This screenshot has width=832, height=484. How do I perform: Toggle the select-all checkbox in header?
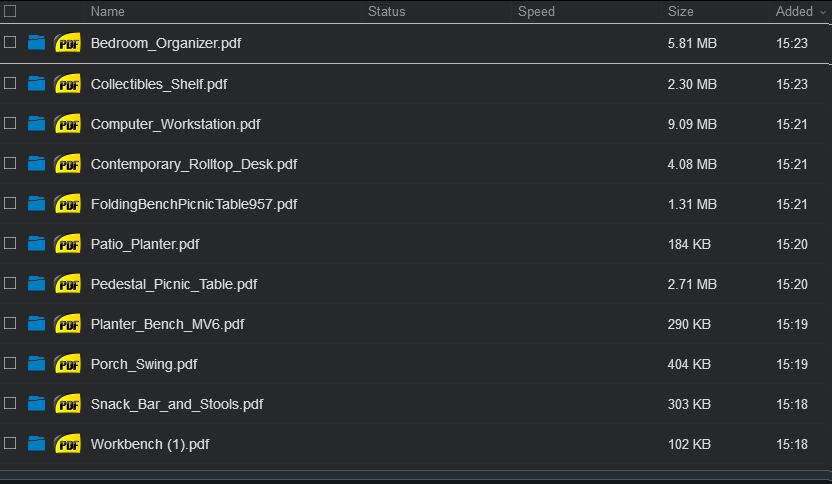click(x=10, y=11)
